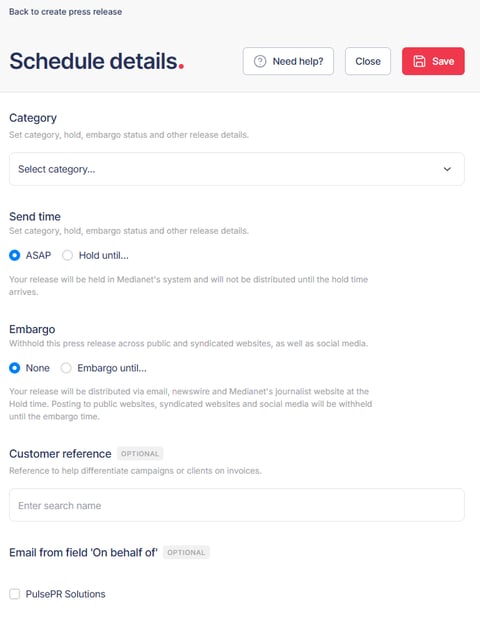Click the question mark help icon
This screenshot has height=619, width=480.
(x=260, y=61)
